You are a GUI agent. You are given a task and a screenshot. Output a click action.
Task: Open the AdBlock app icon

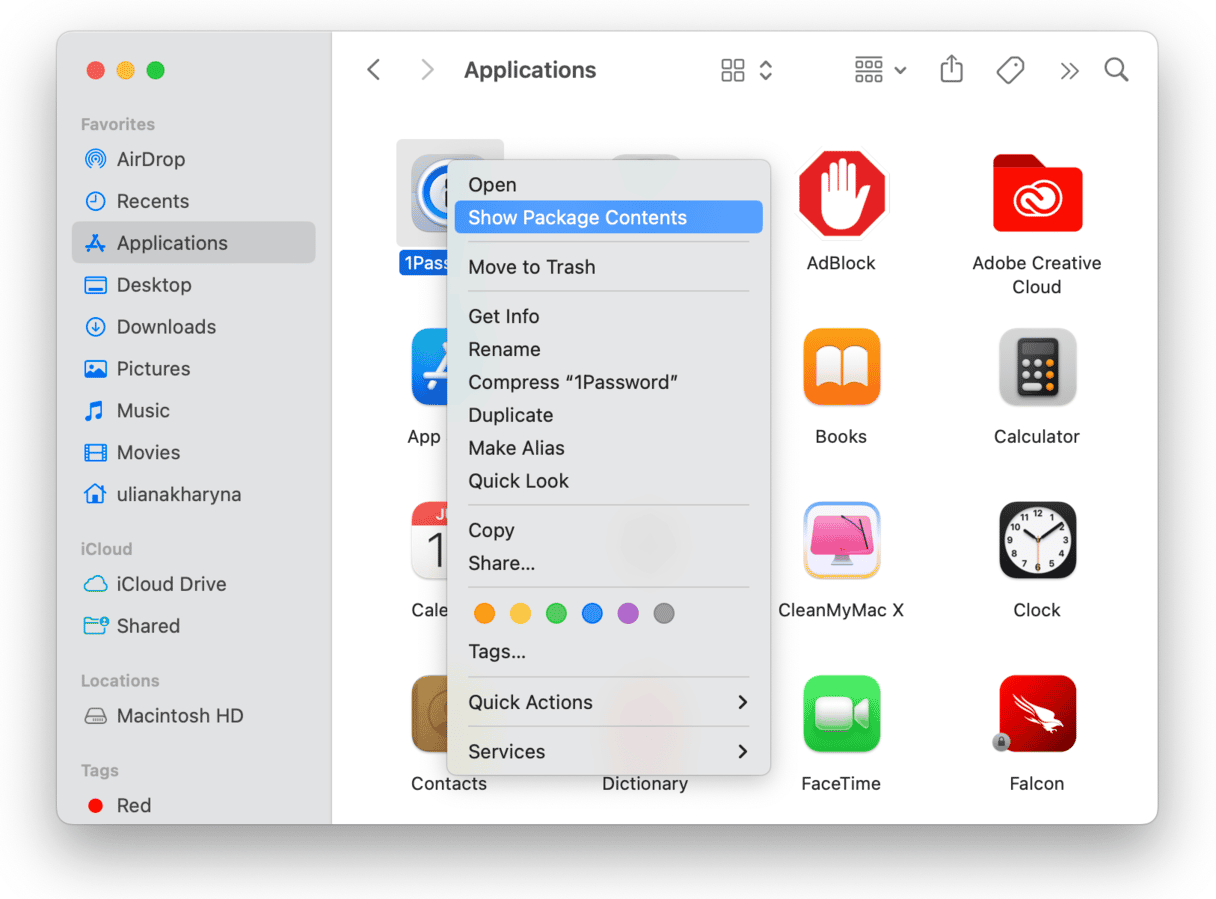(841, 194)
